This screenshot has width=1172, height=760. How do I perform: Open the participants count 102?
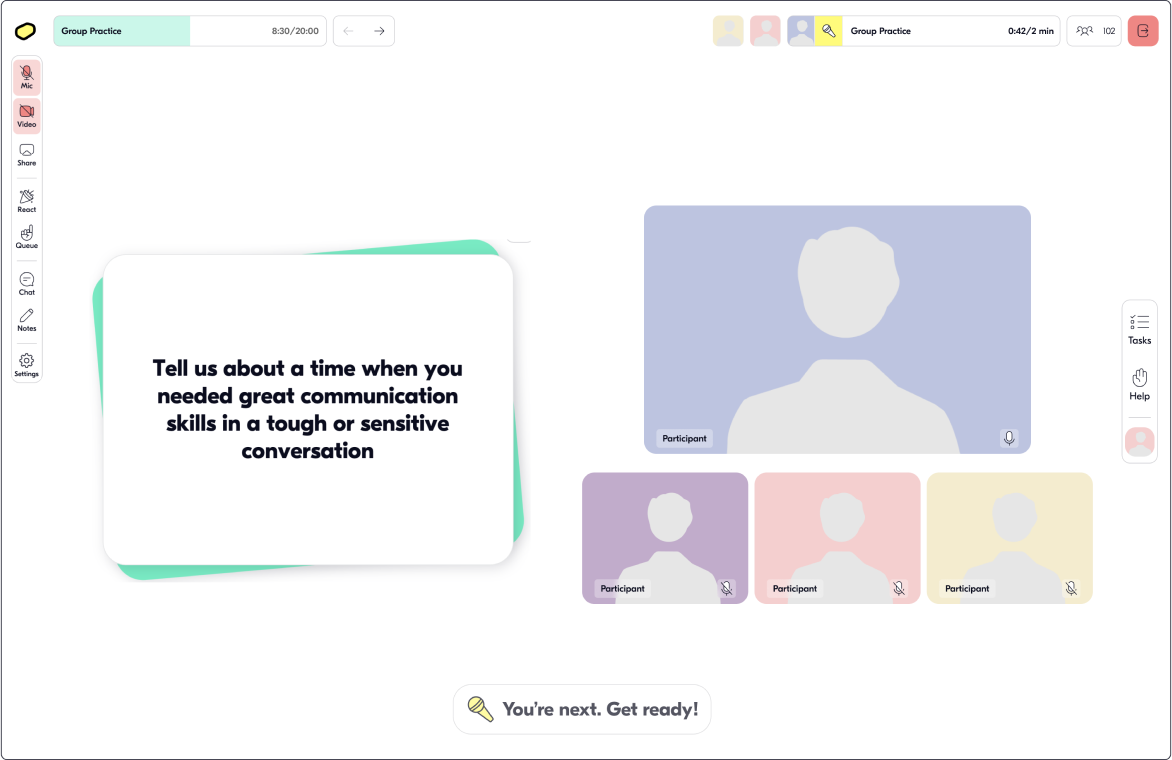pos(1094,31)
